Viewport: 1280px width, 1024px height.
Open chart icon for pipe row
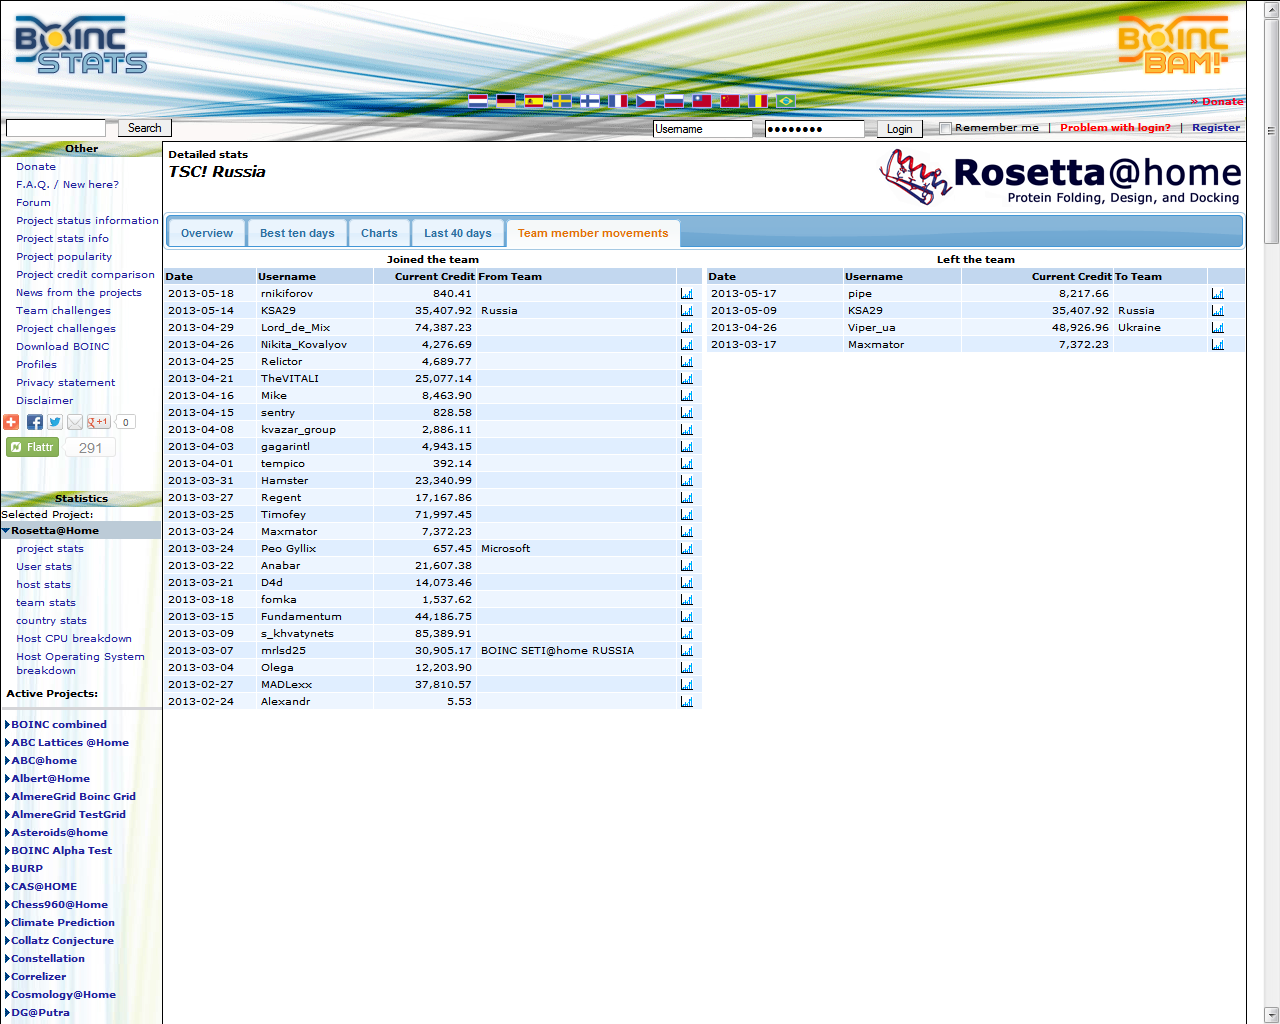pos(1218,294)
